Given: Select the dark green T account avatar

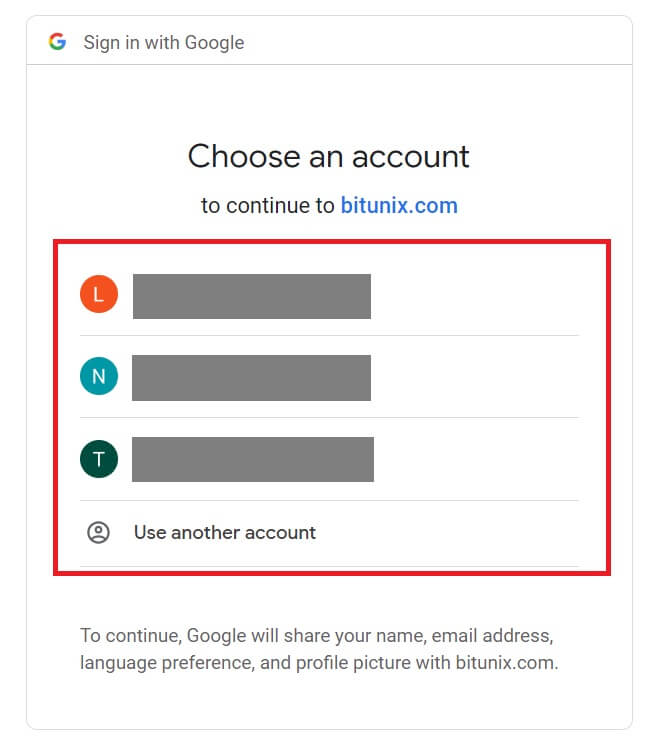Looking at the screenshot, I should 98,459.
